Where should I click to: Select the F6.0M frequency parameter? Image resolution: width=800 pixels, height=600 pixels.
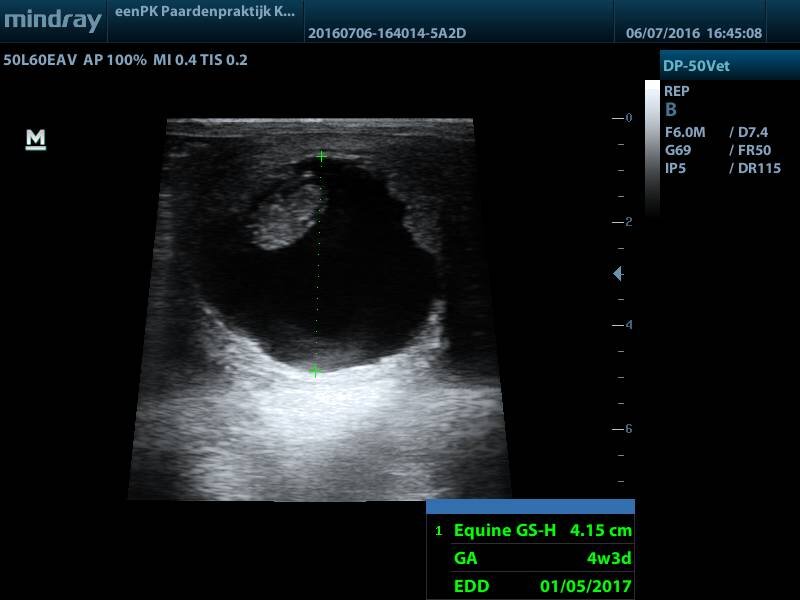click(x=686, y=132)
